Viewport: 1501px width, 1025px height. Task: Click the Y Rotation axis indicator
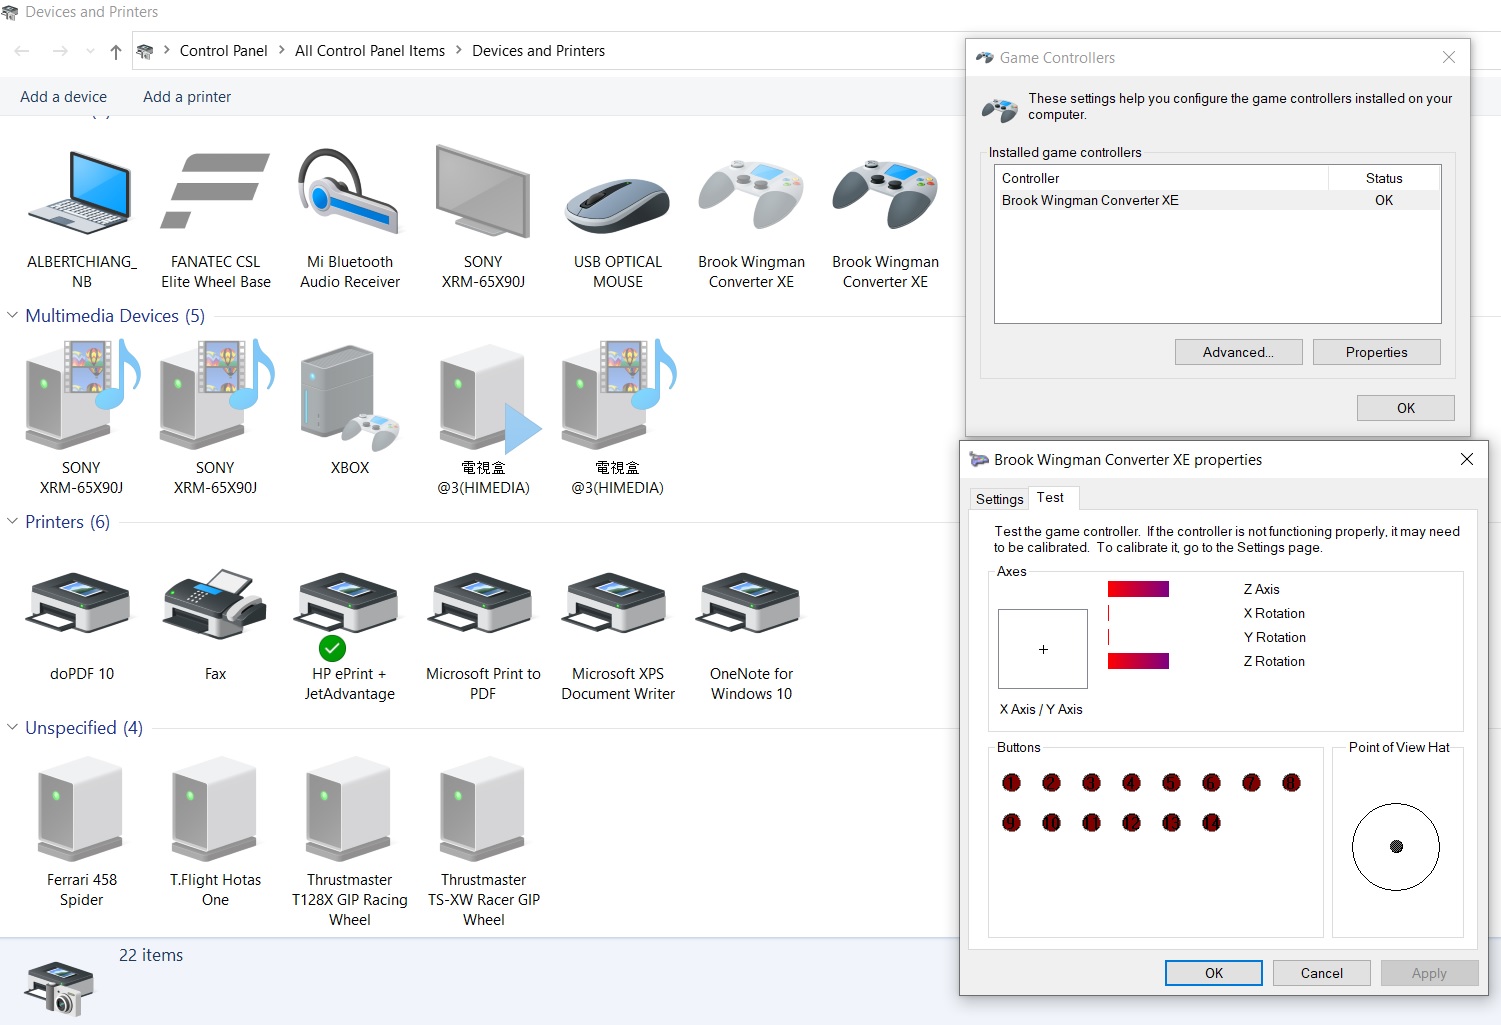pos(1108,637)
